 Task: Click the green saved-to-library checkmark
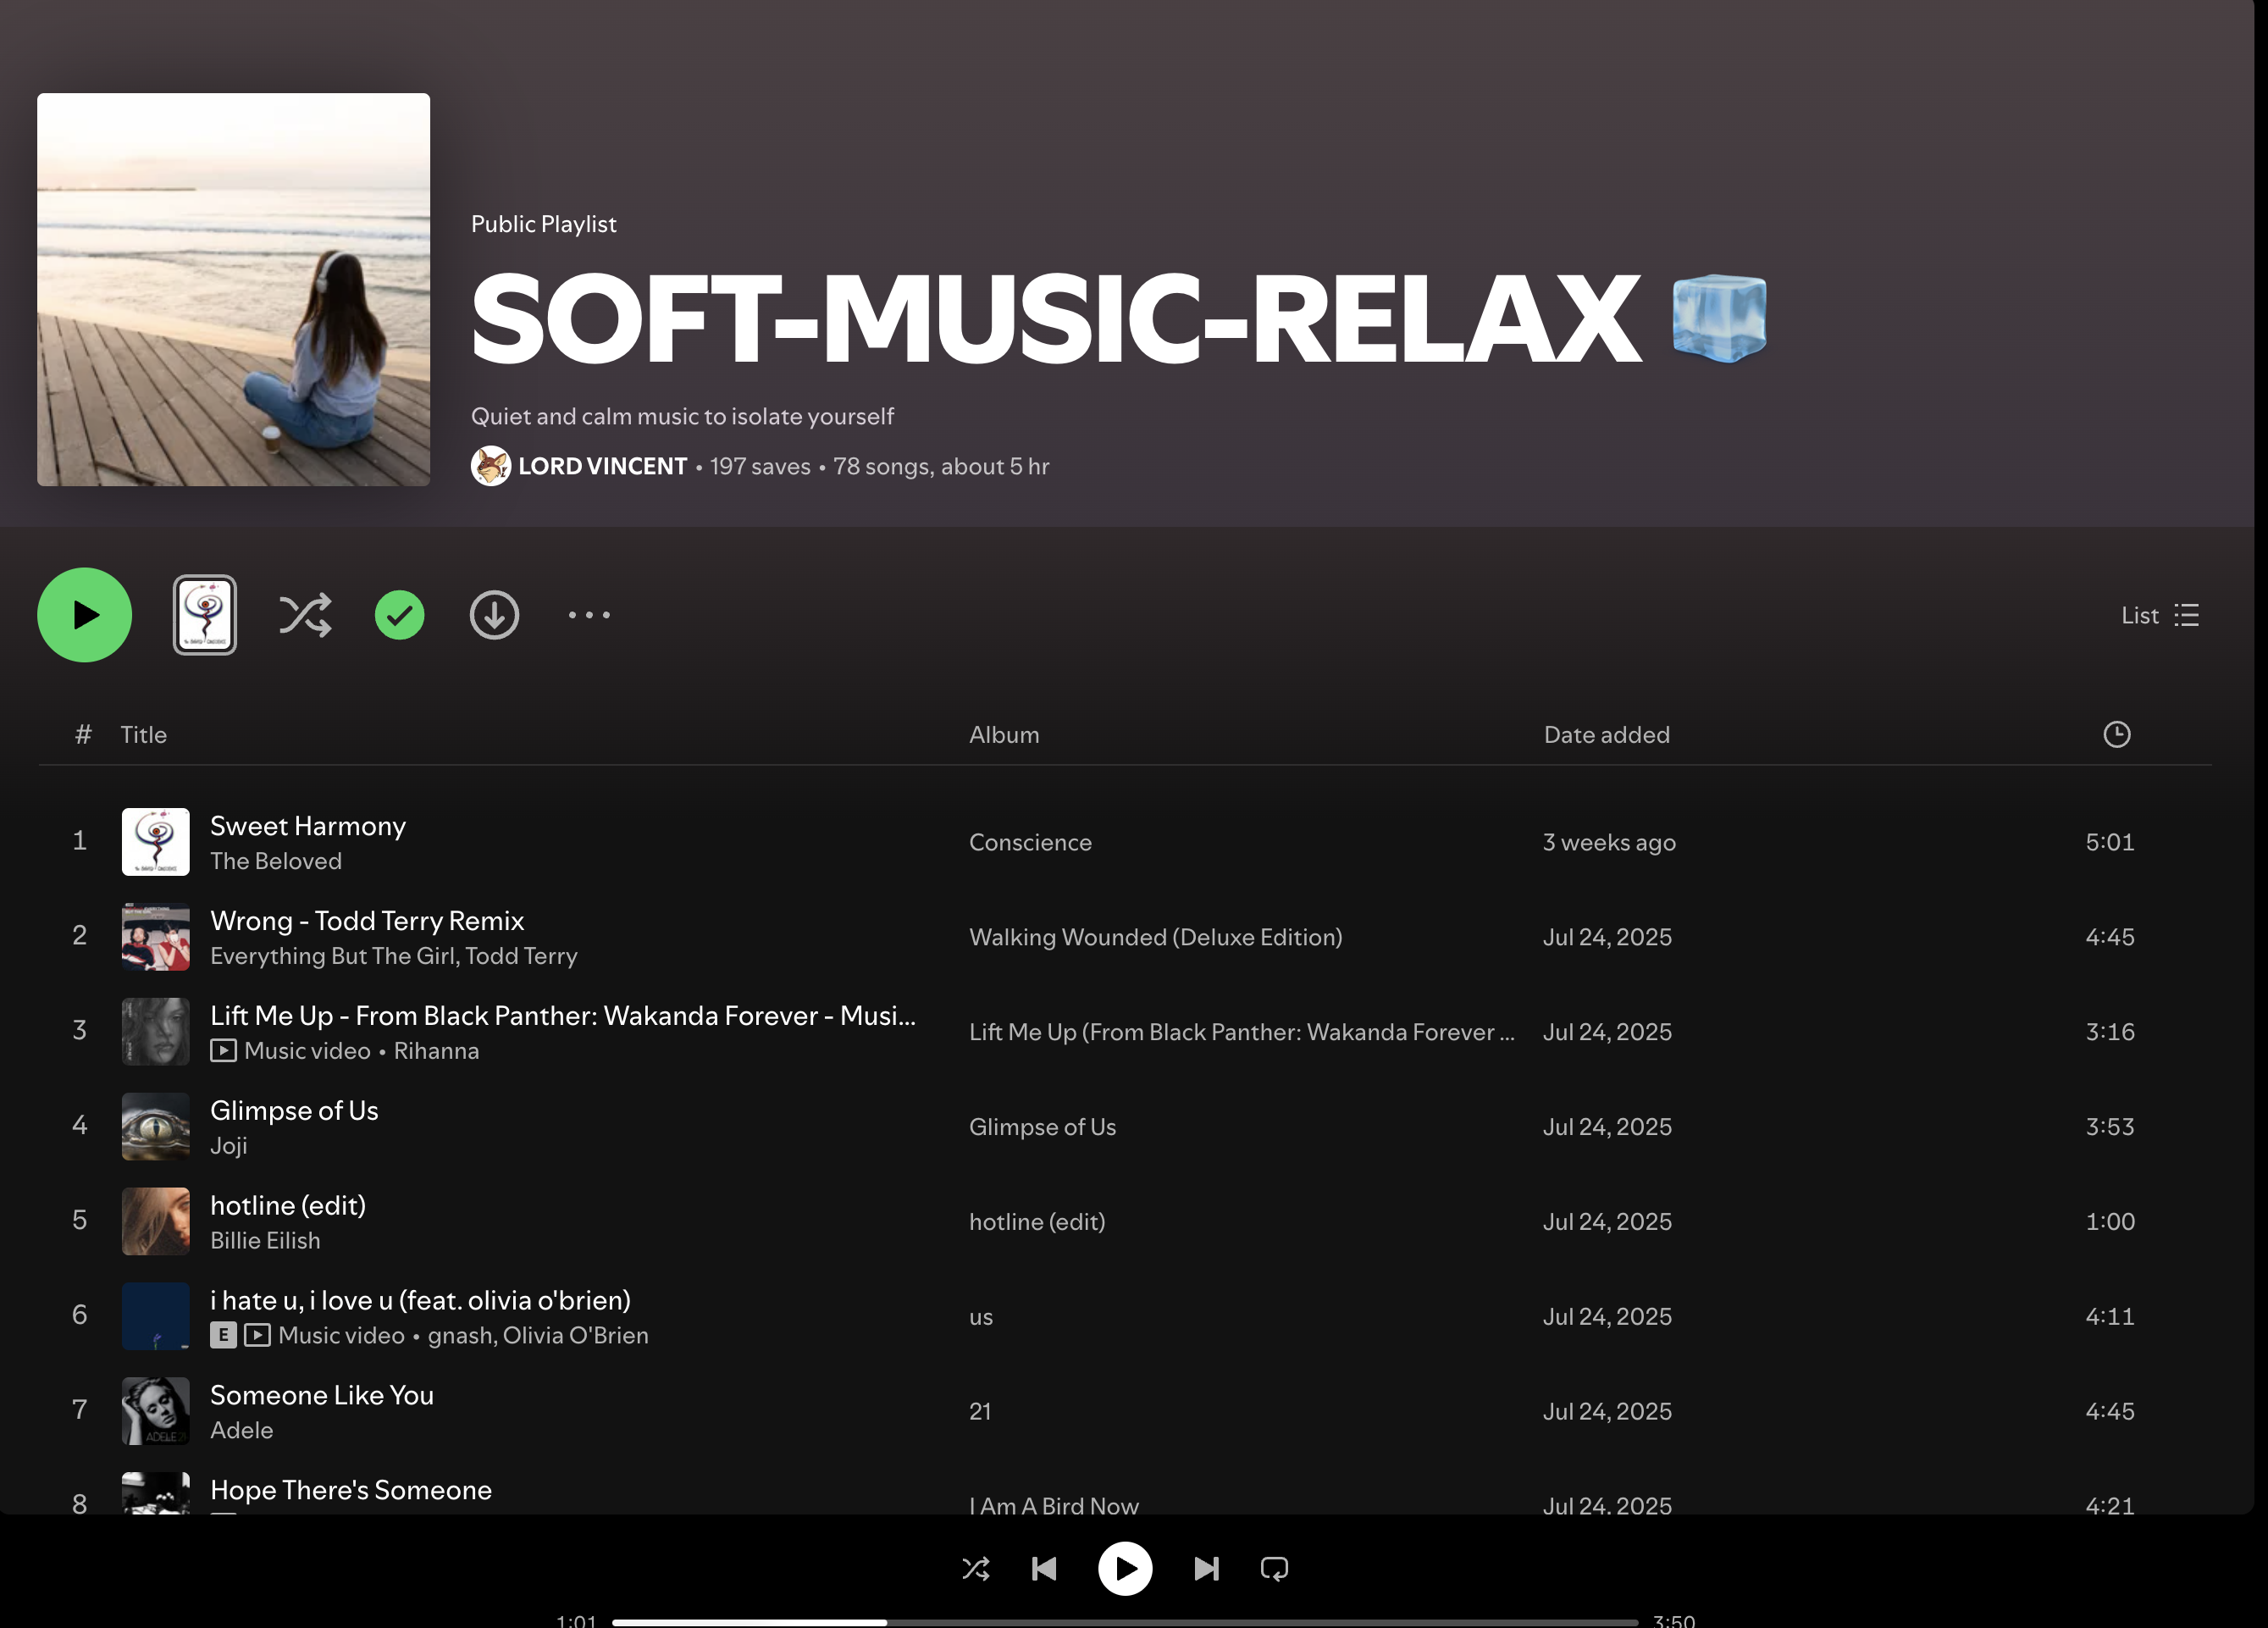(399, 615)
